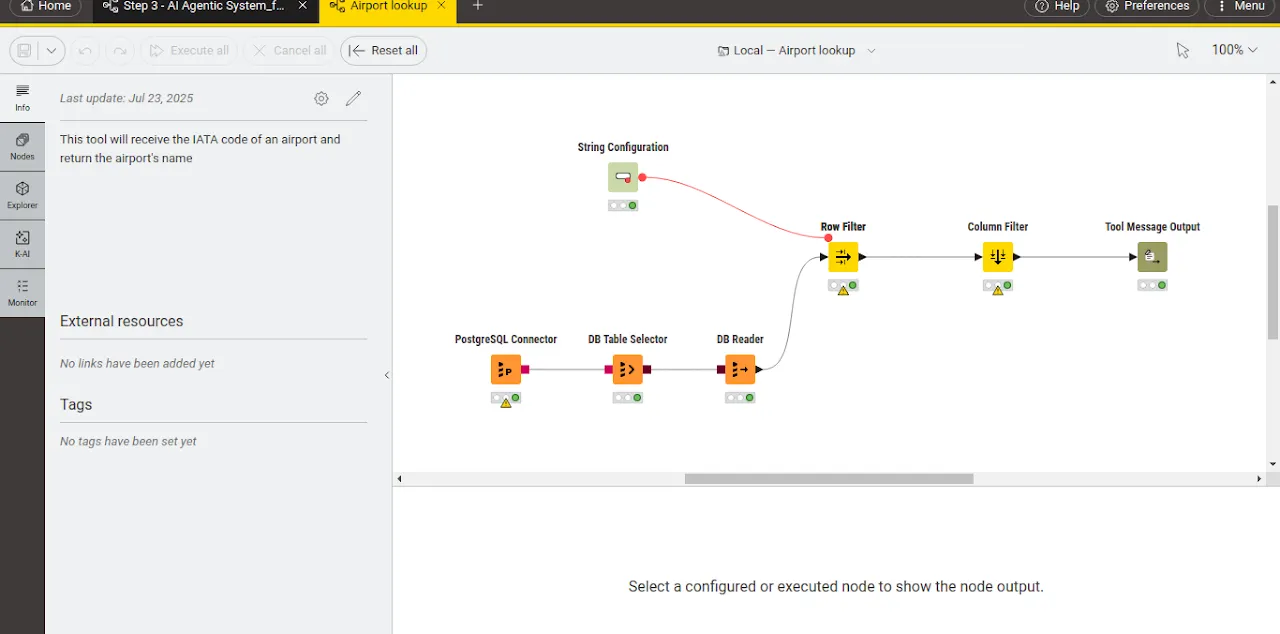Open the Local — Airport lookup workflow selector
This screenshot has width=1280, height=634.
point(795,50)
